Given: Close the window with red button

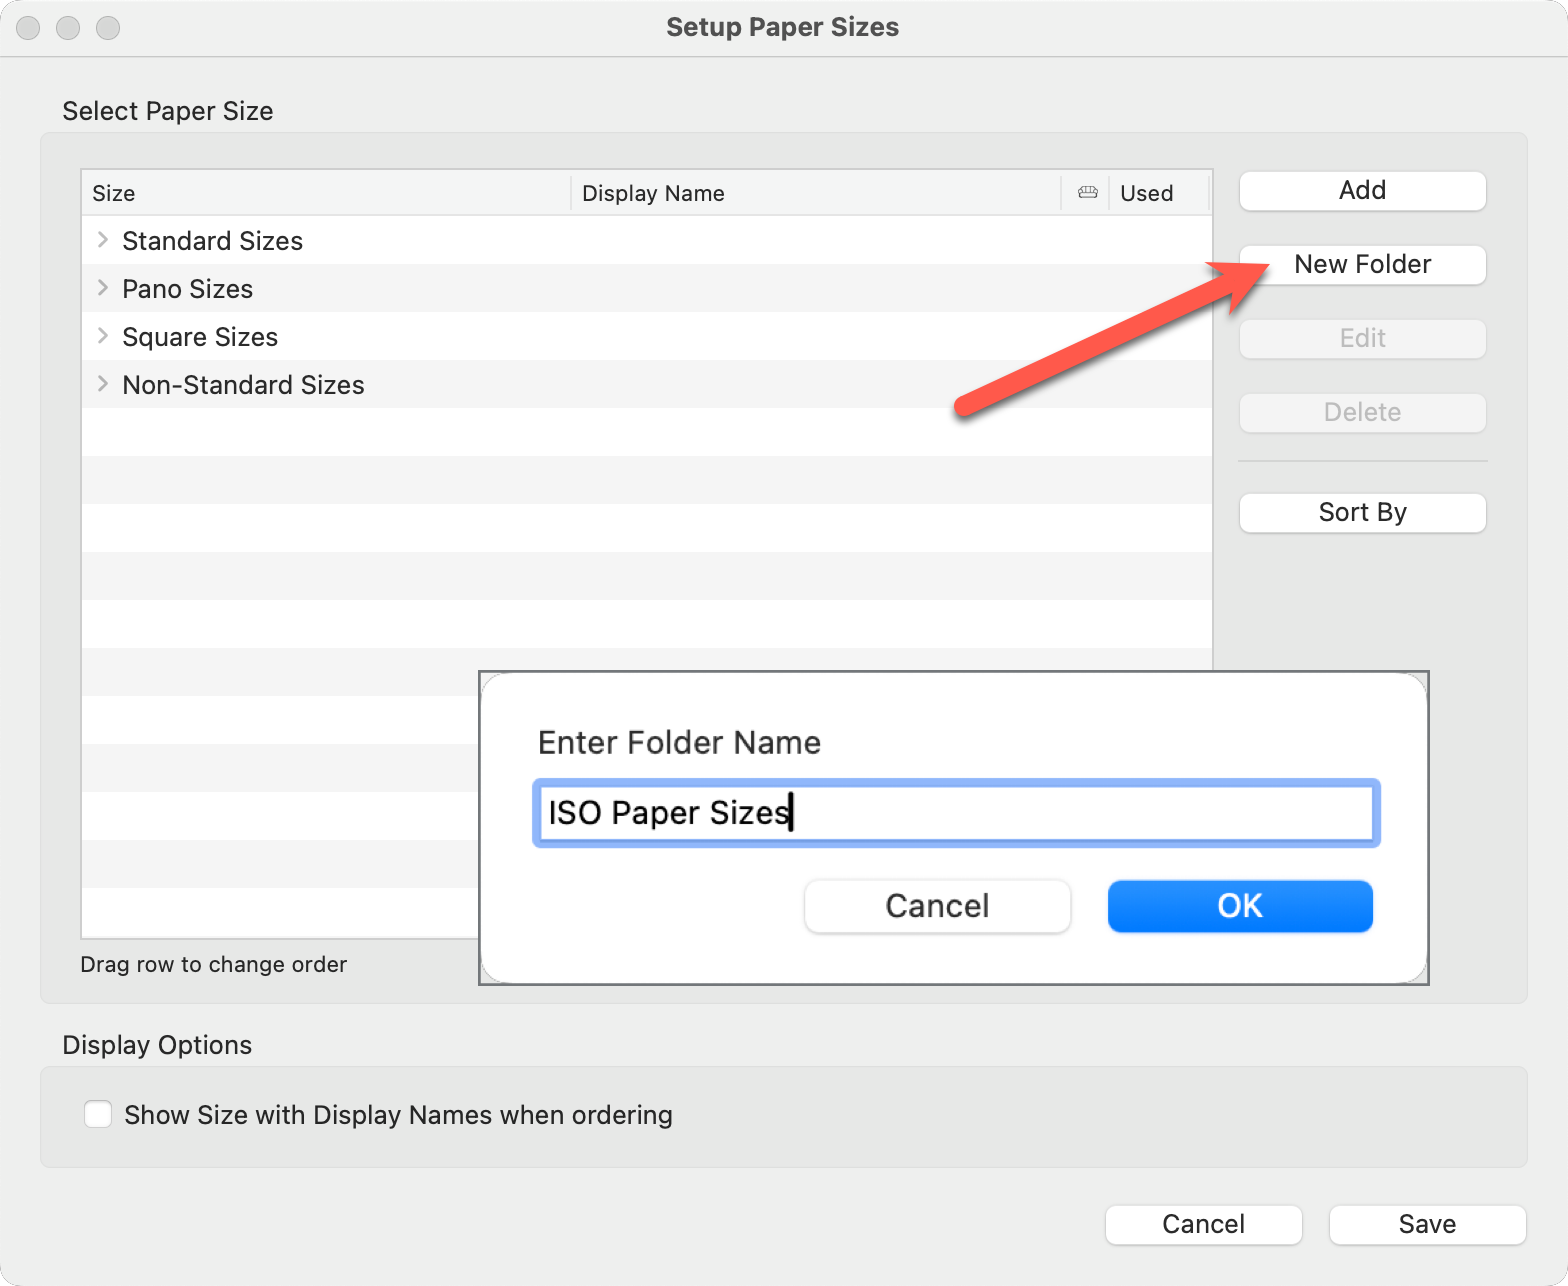Looking at the screenshot, I should (x=28, y=28).
